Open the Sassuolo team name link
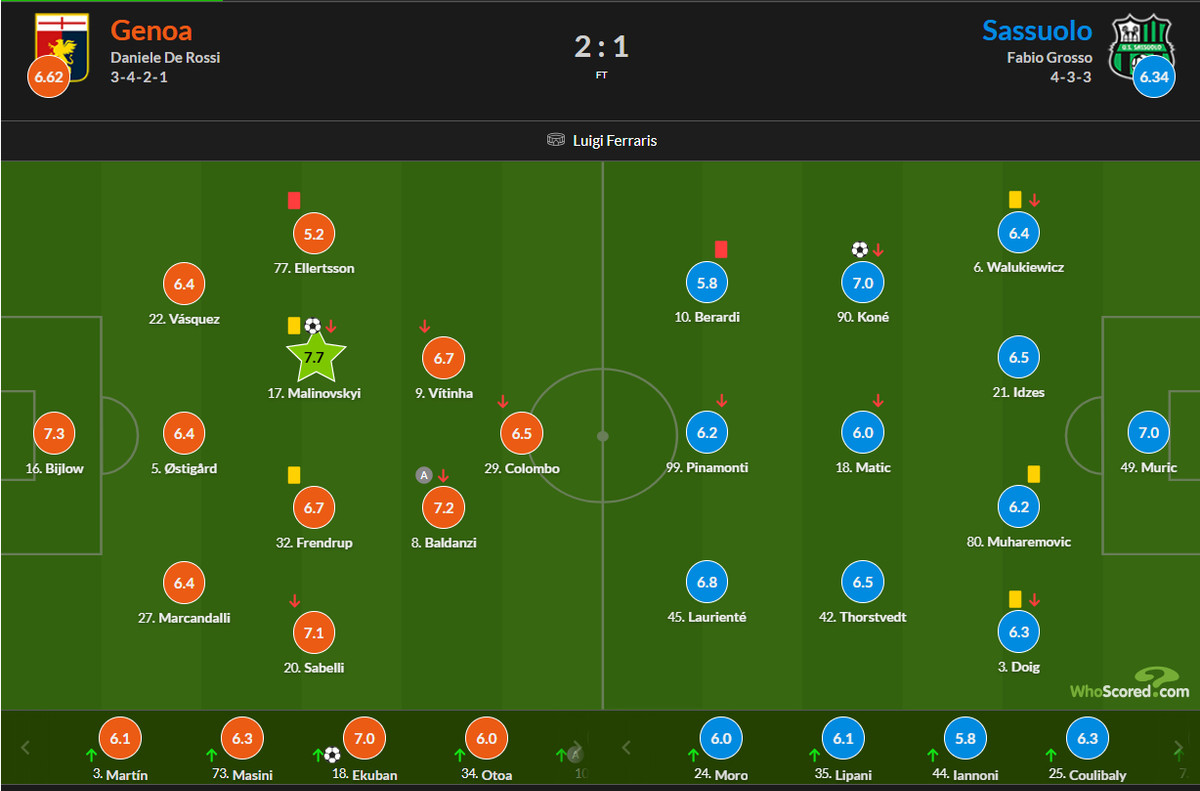The height and width of the screenshot is (791, 1200). [1036, 29]
